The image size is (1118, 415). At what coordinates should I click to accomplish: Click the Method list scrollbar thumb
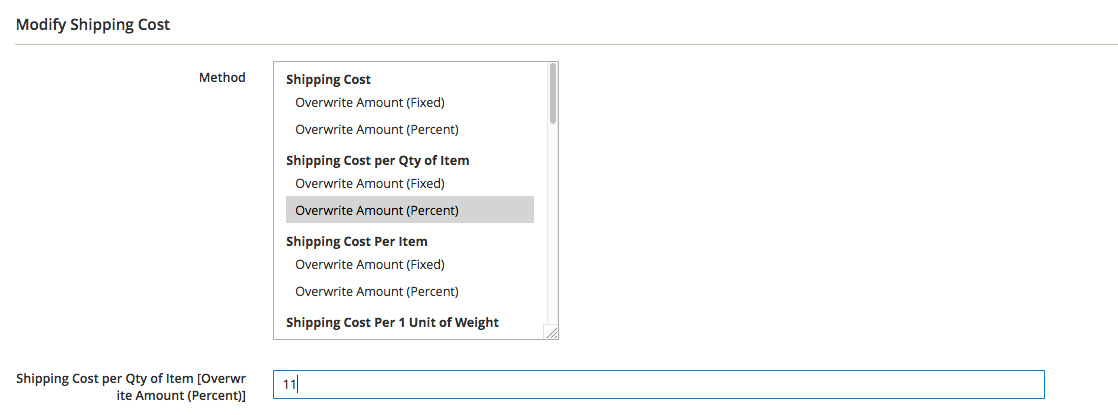pyautogui.click(x=552, y=94)
